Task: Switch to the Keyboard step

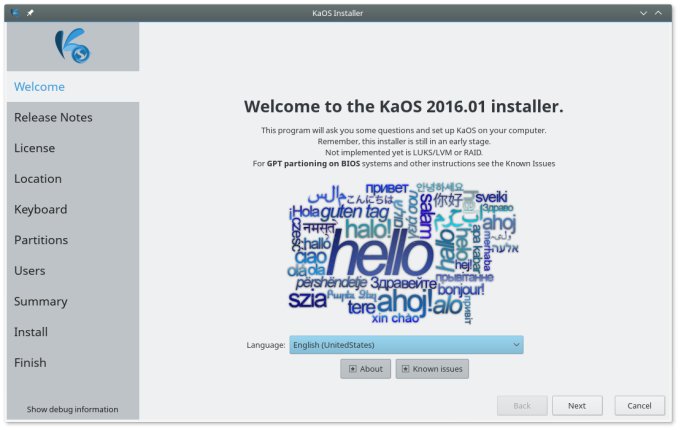Action: point(73,209)
